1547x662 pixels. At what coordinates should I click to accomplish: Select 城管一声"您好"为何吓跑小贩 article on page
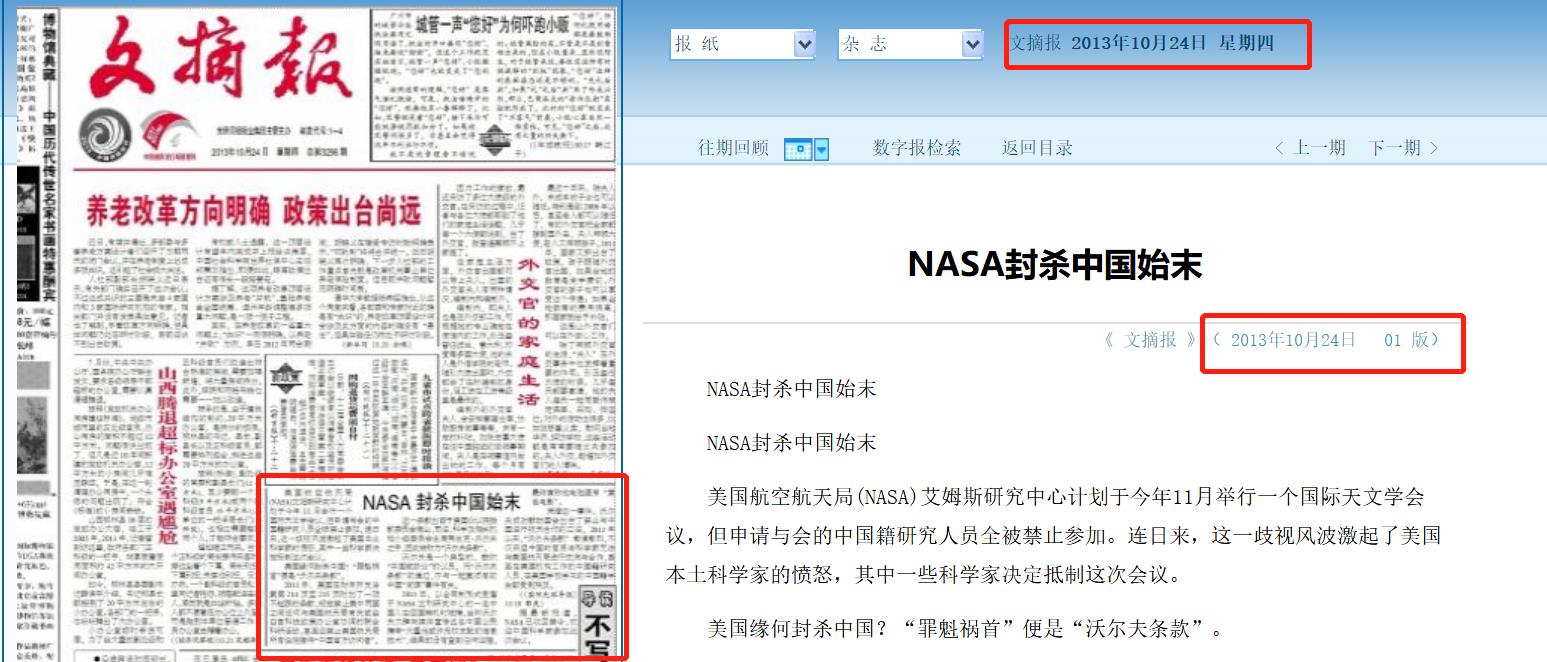click(491, 23)
